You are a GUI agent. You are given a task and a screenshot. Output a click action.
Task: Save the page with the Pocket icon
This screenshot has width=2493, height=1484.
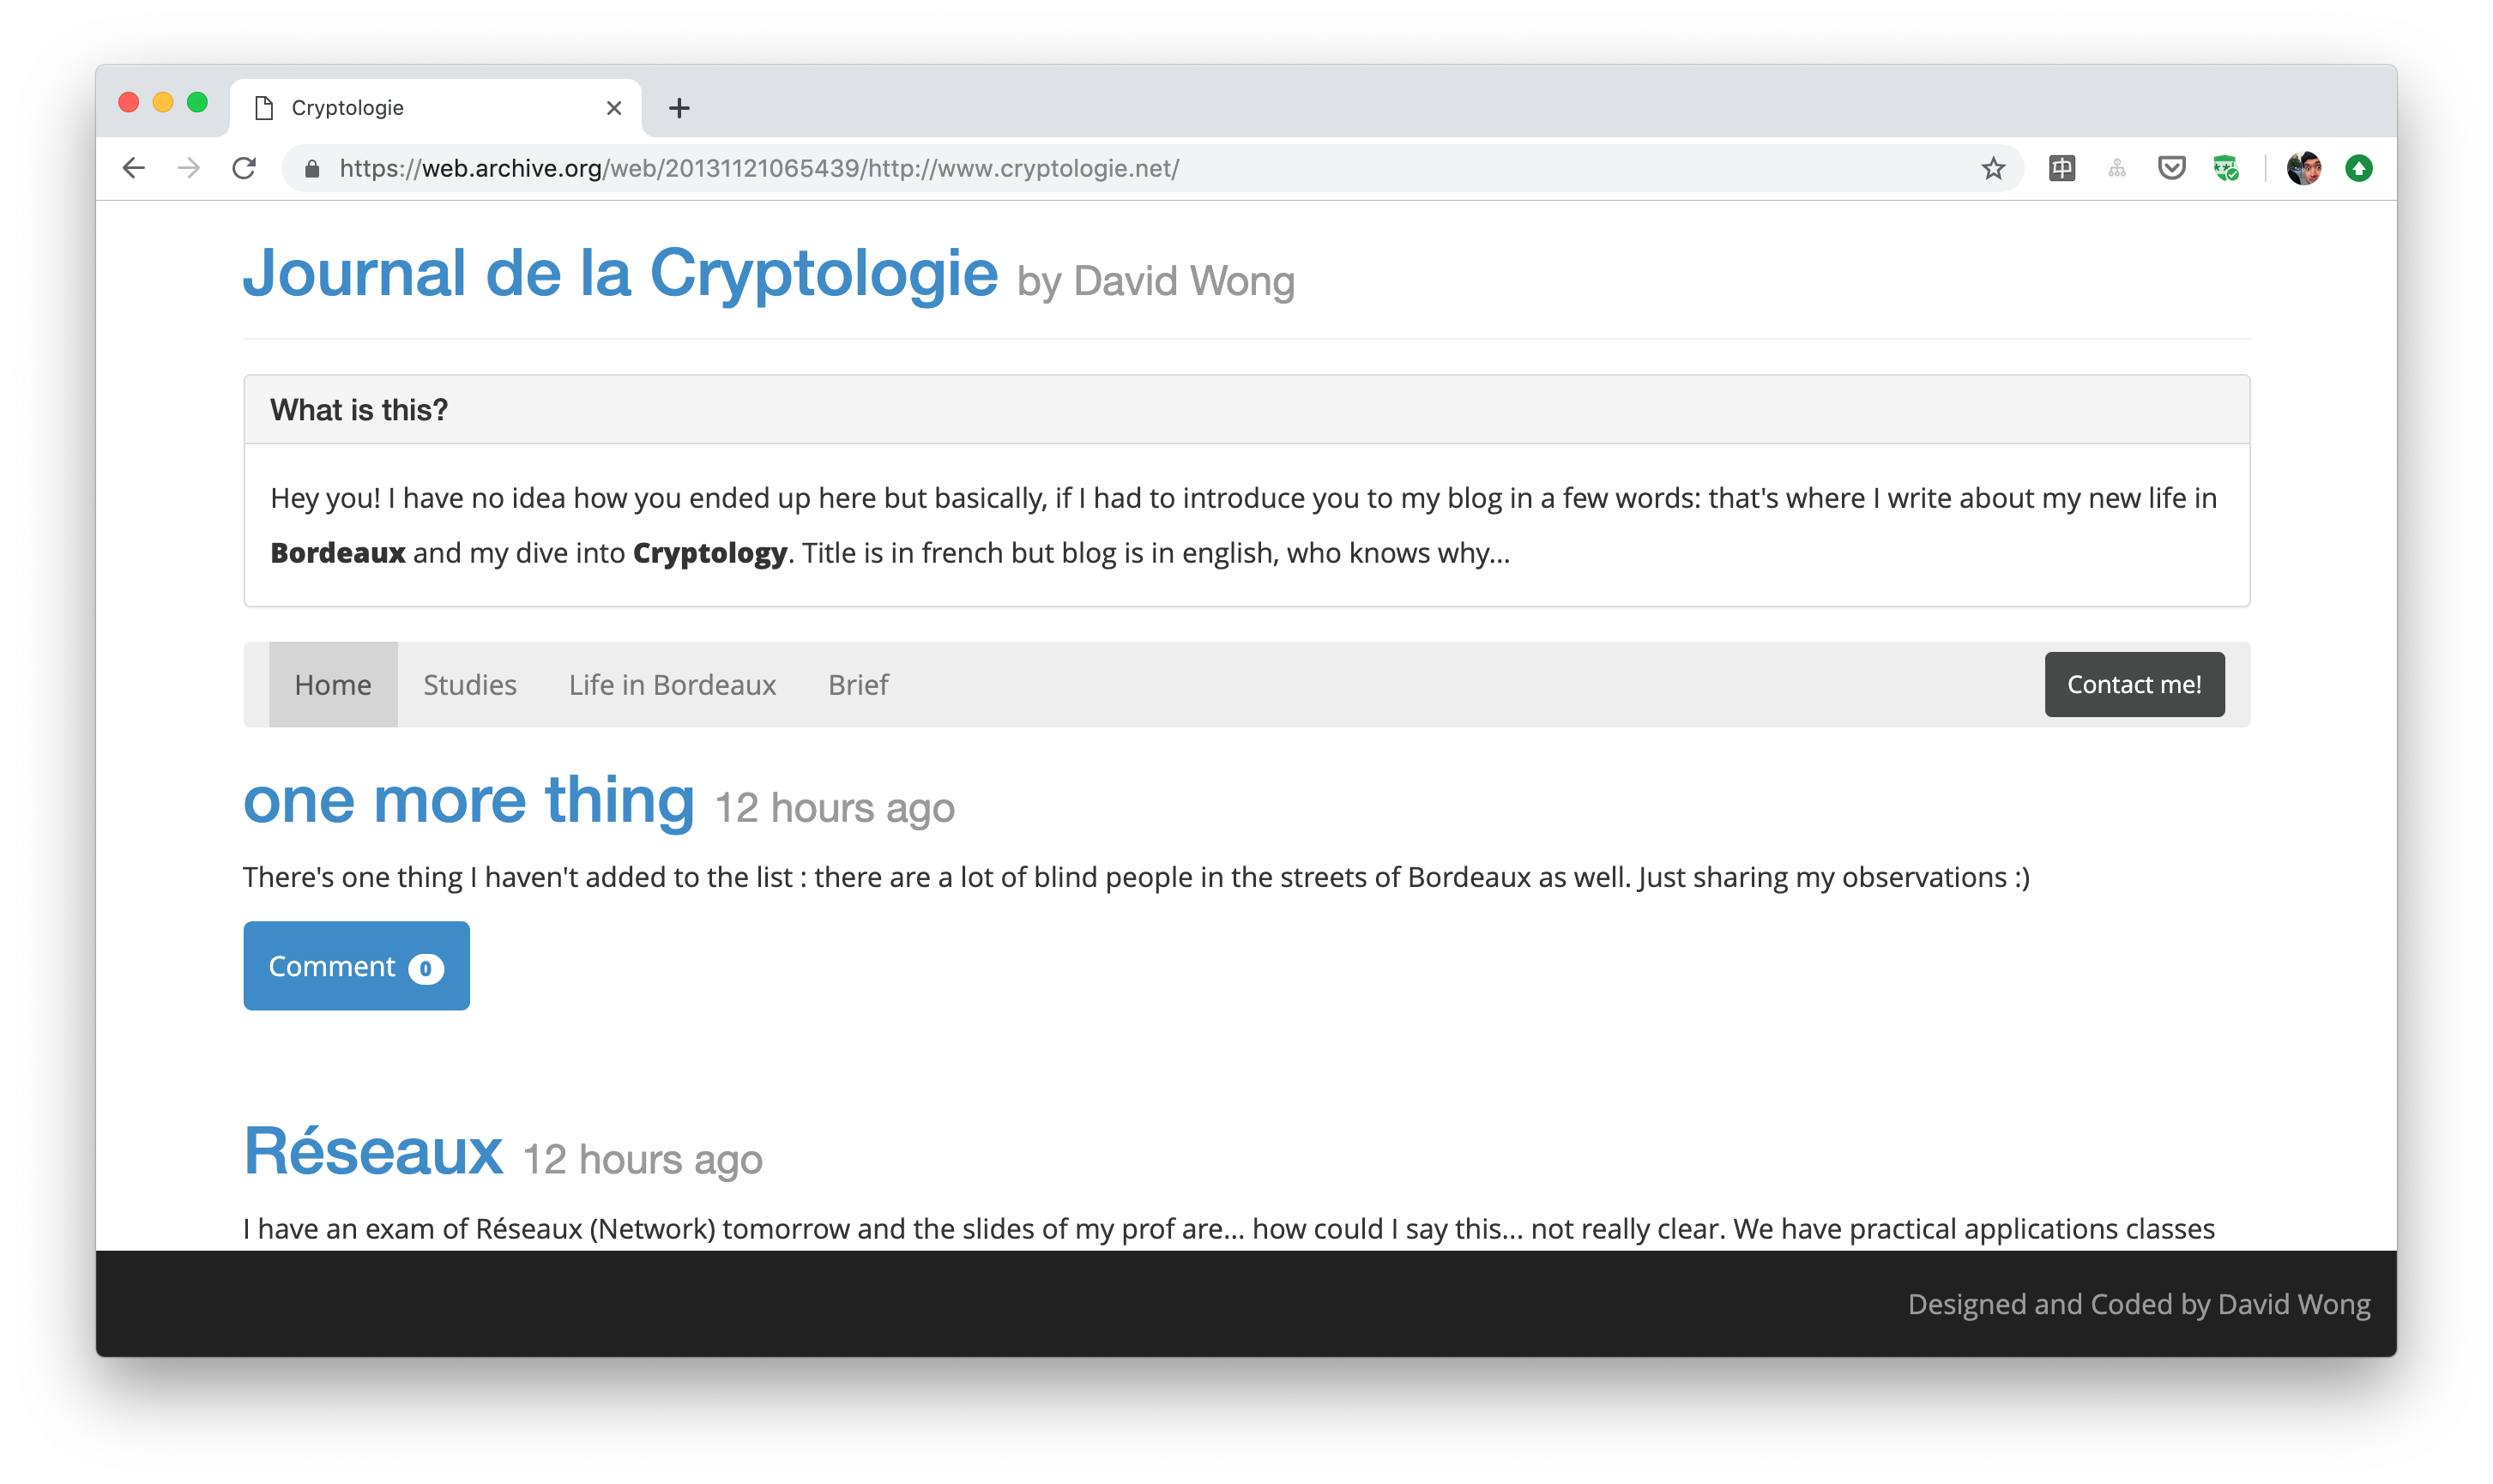click(2171, 168)
